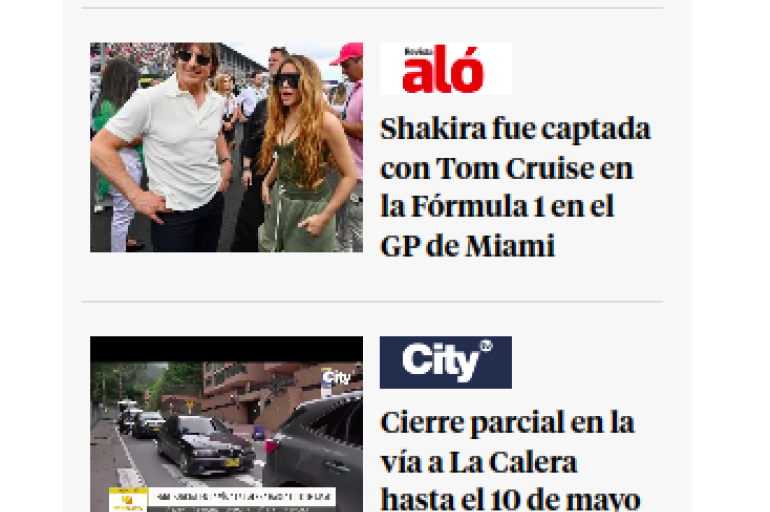Open the photo beside the Shakira headline
The image size is (770, 512).
[x=226, y=147]
